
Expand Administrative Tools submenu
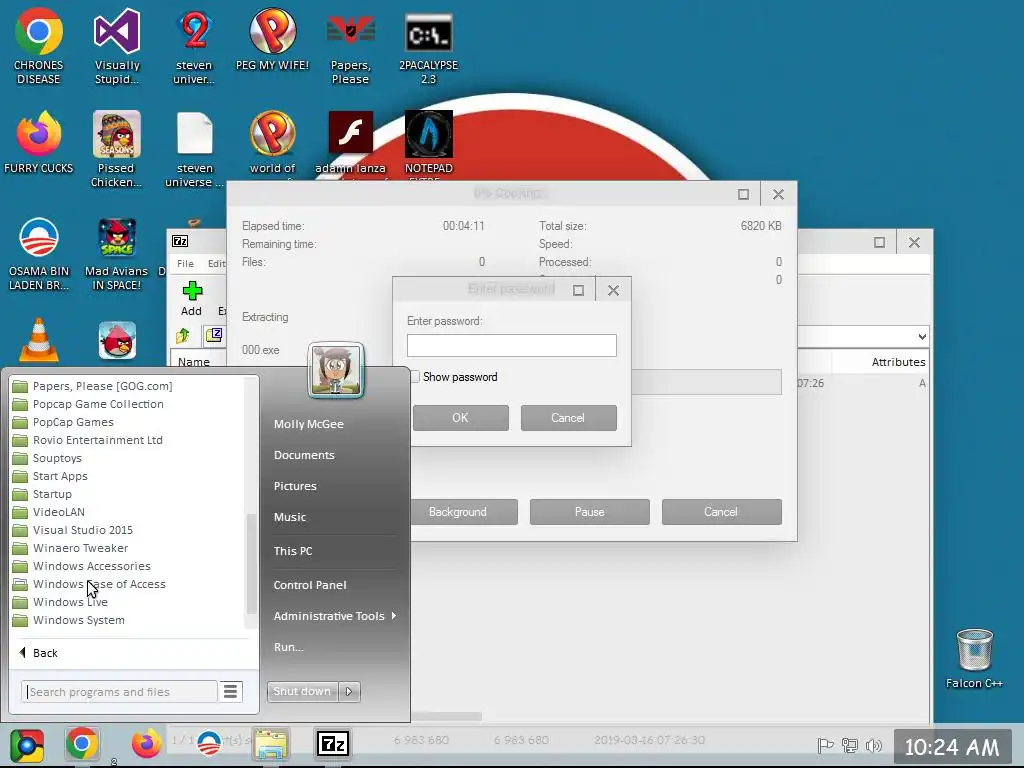tap(335, 616)
